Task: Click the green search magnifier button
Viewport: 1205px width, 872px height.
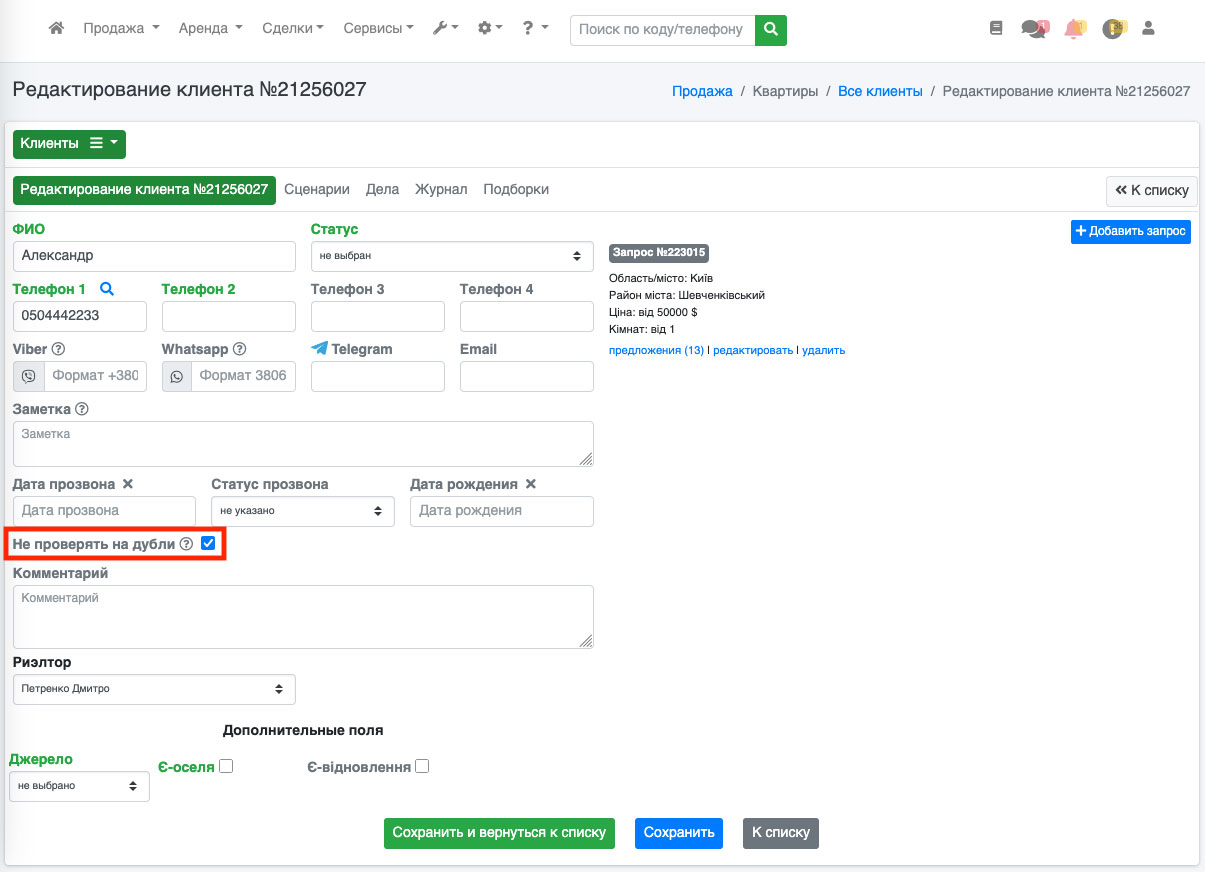Action: (x=770, y=30)
